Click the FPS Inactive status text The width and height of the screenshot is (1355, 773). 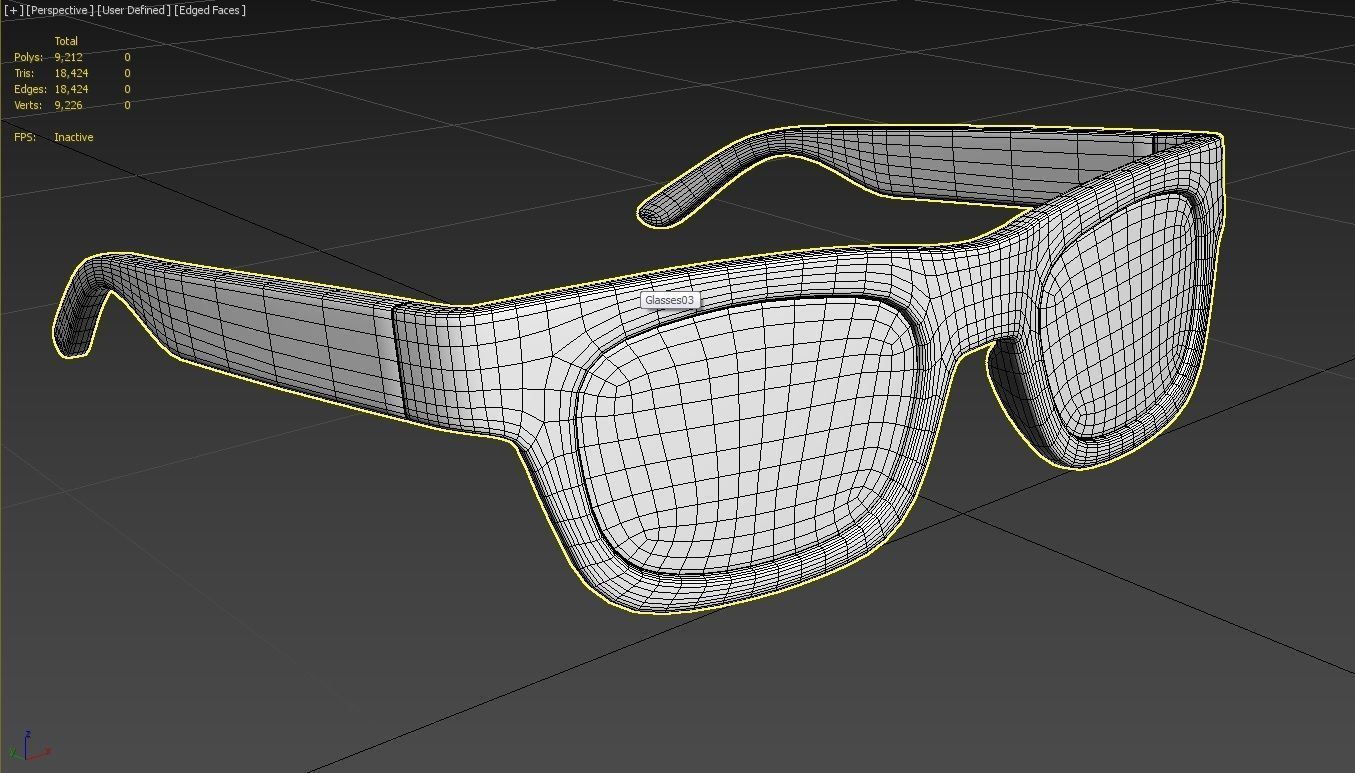click(x=73, y=137)
